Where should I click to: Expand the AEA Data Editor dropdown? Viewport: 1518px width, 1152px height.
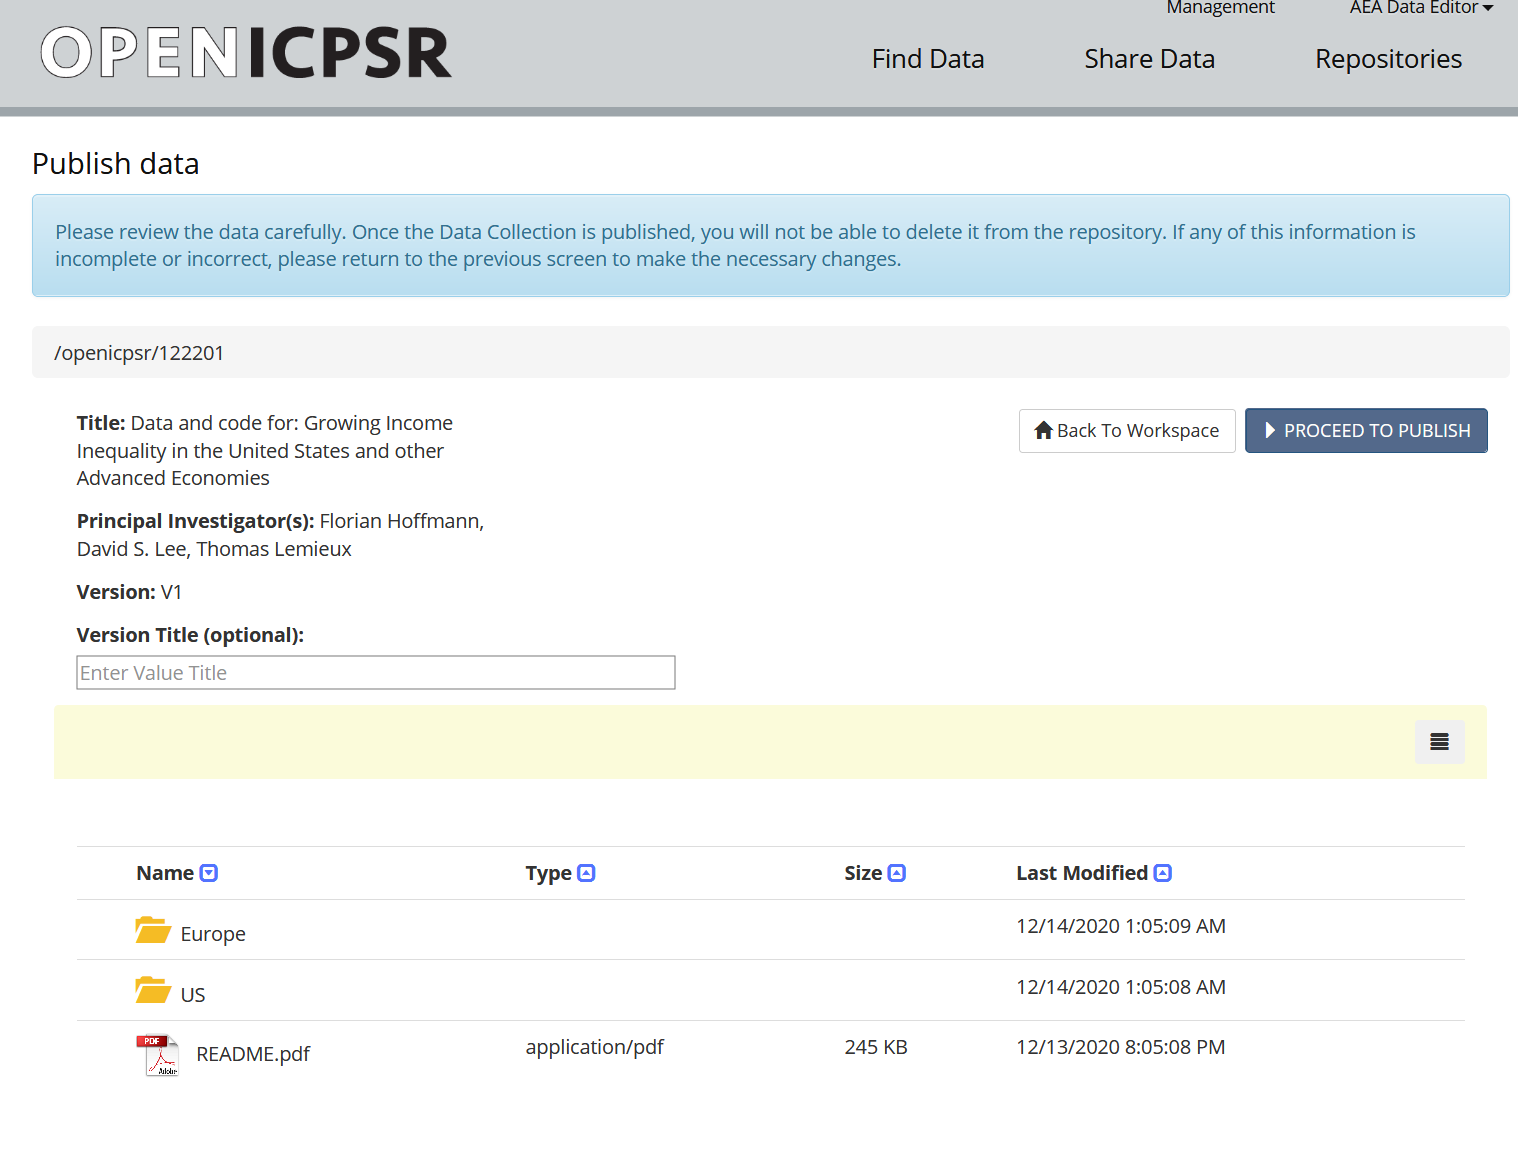[1421, 8]
